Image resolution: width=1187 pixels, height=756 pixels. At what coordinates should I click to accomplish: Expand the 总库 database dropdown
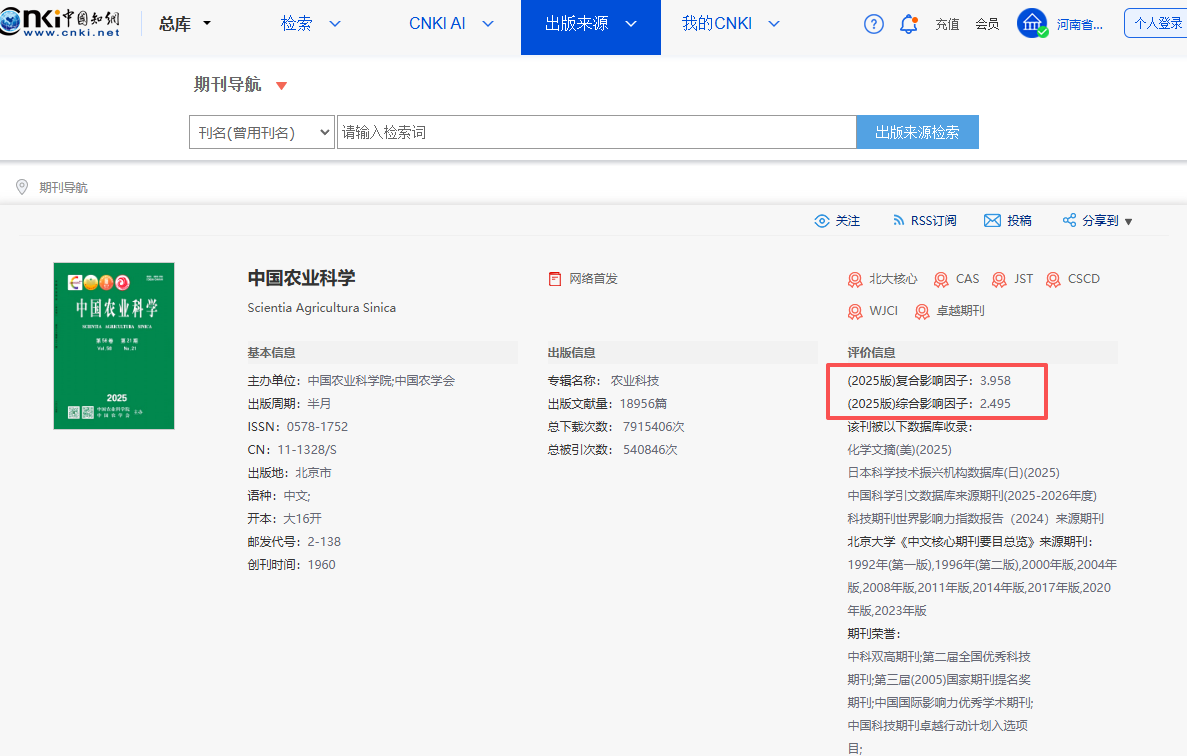click(185, 24)
